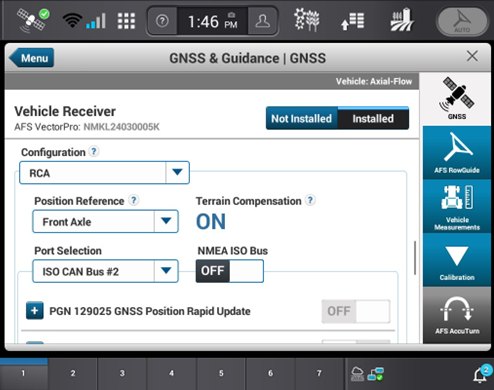Open the apps grid menu
This screenshot has height=390, width=494.
coord(126,21)
